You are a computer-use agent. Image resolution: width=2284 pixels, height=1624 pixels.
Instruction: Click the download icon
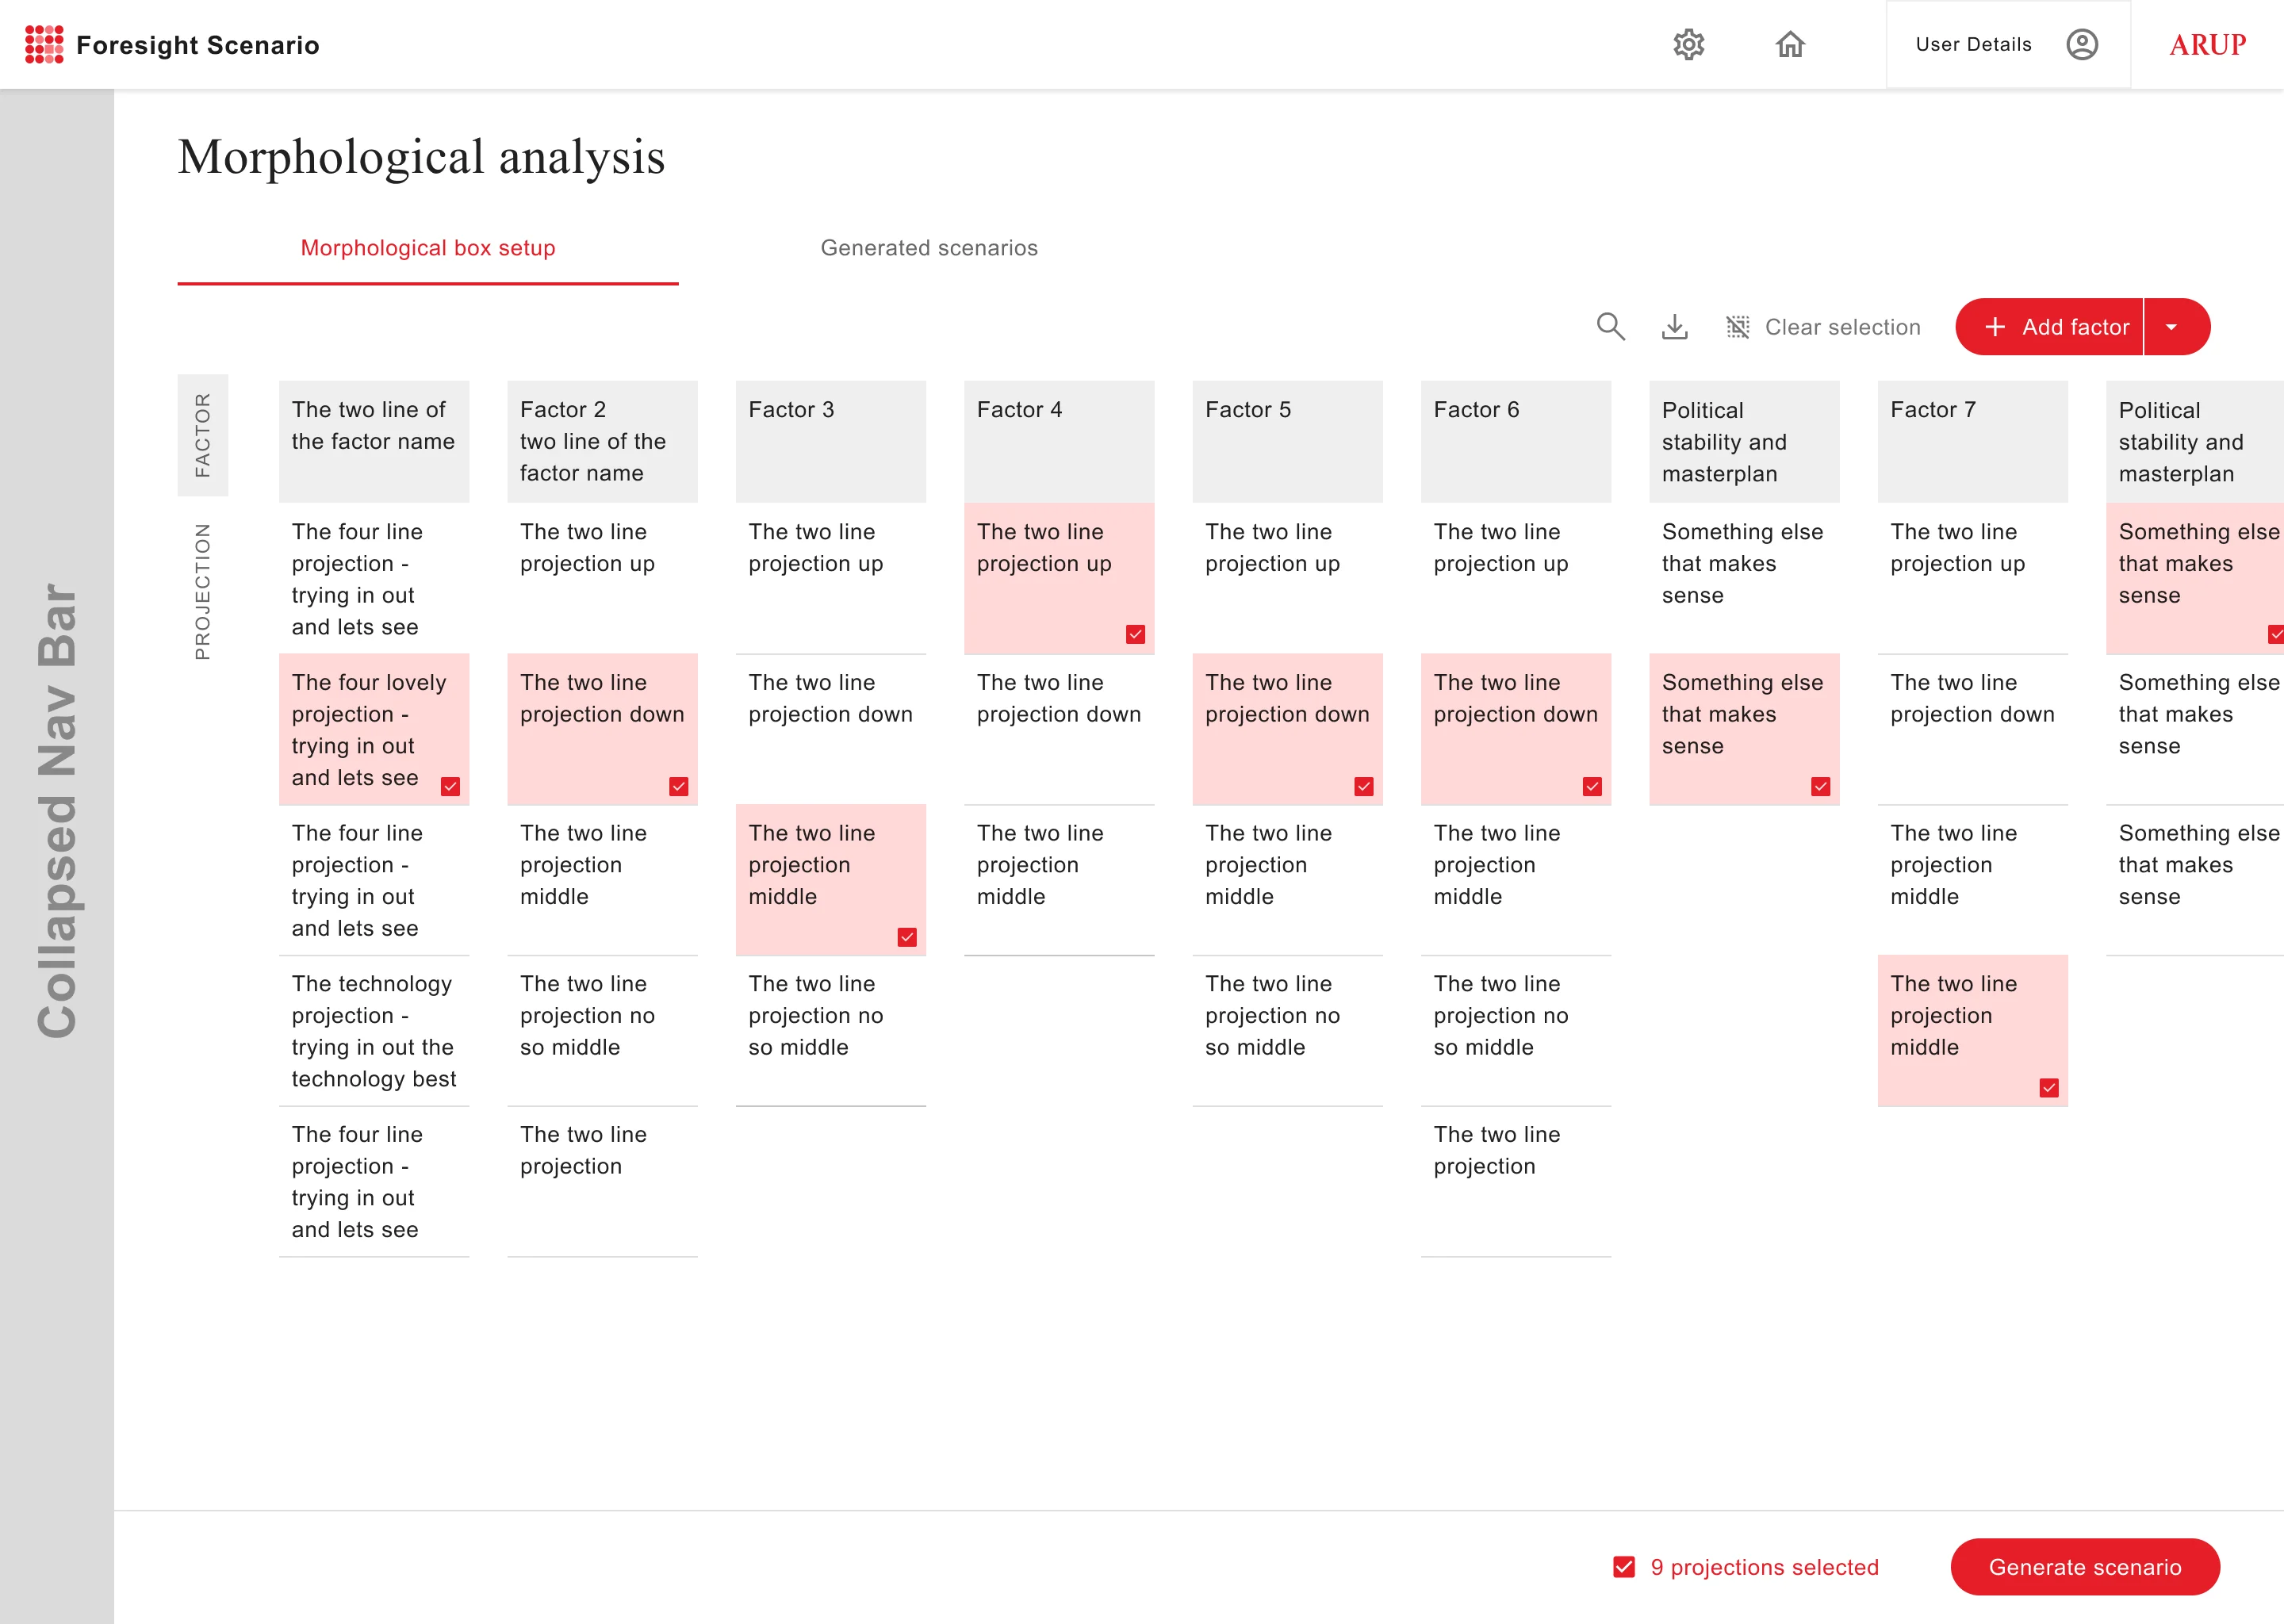[1674, 326]
